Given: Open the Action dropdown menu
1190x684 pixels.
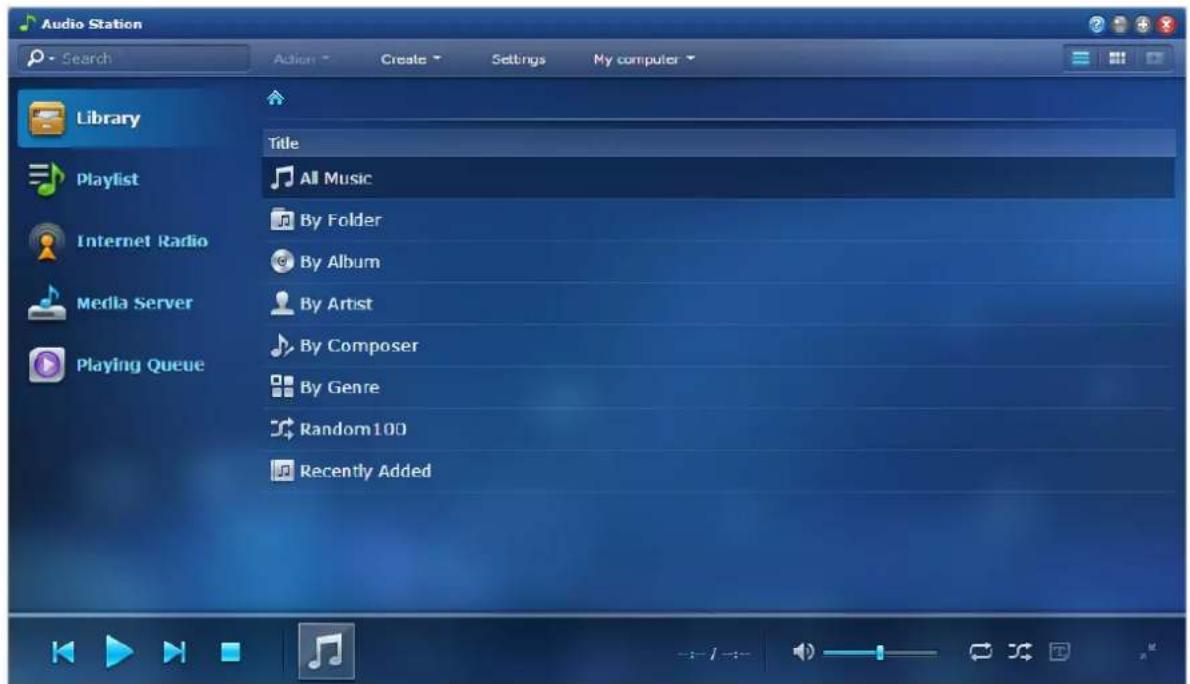Looking at the screenshot, I should [301, 58].
